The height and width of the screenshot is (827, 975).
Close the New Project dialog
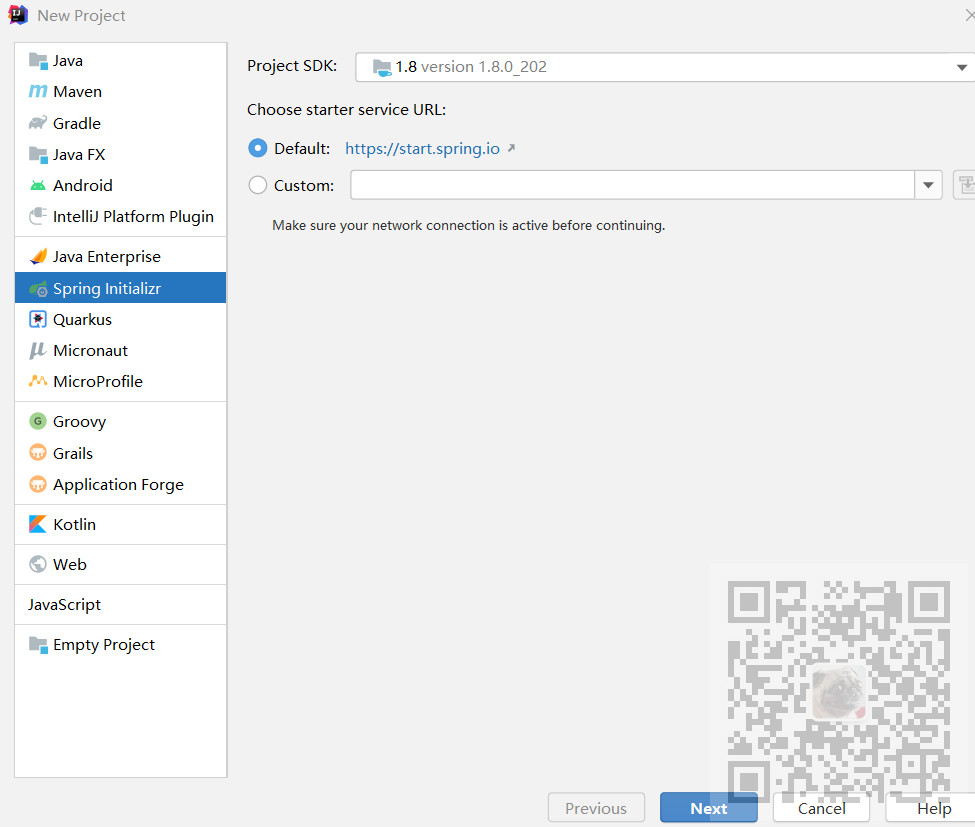(969, 15)
